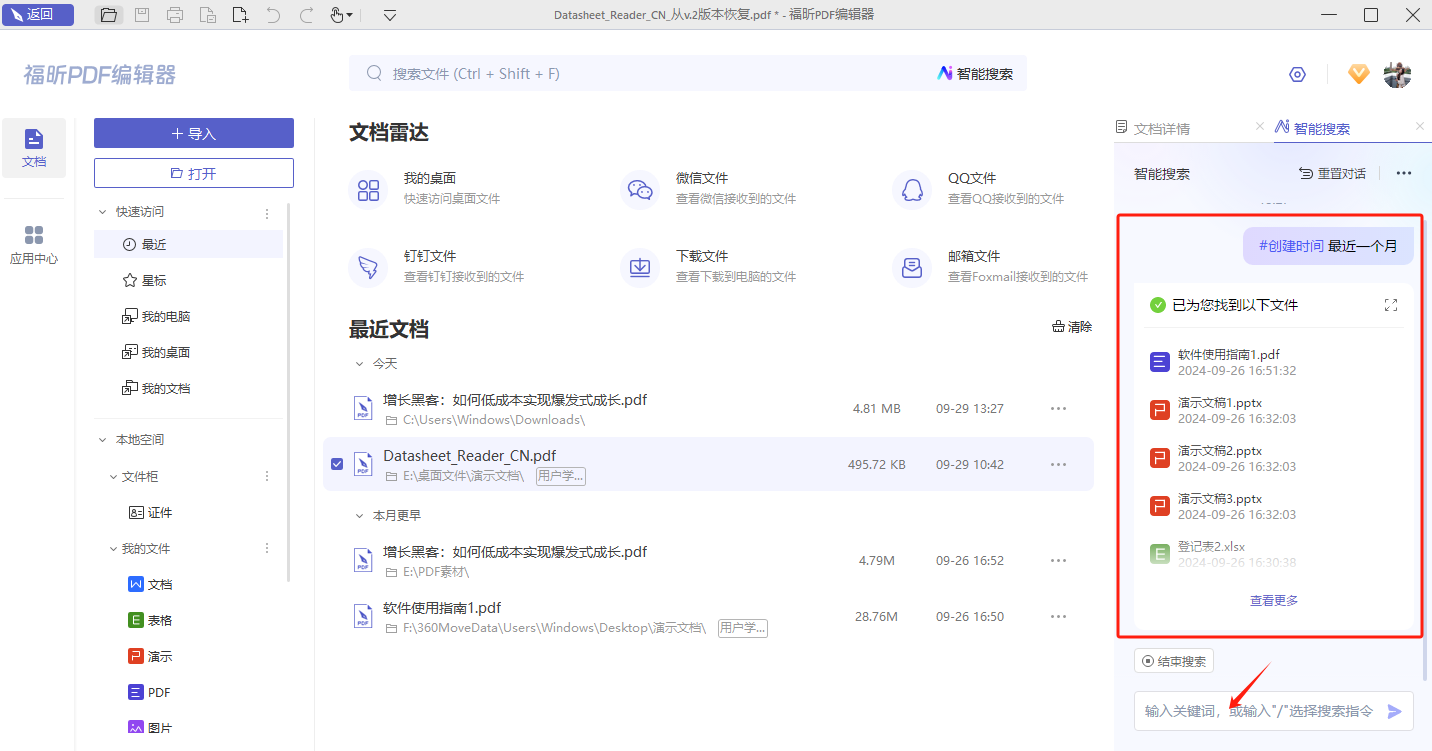Click 结束搜索 to end search
This screenshot has width=1432, height=751.
(1174, 661)
